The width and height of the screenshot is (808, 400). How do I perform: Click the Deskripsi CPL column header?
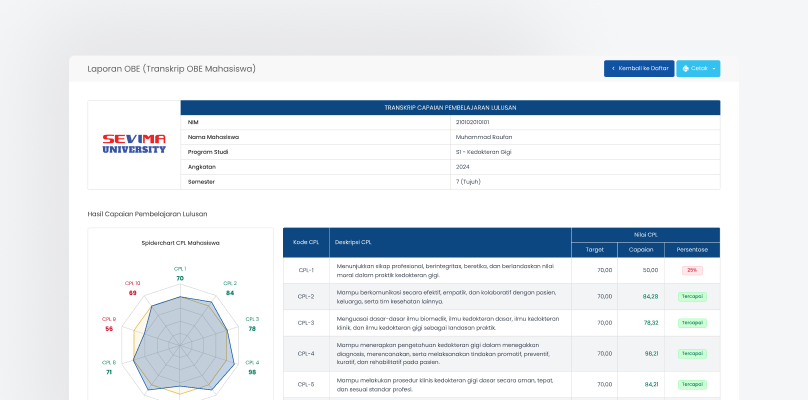(x=354, y=242)
